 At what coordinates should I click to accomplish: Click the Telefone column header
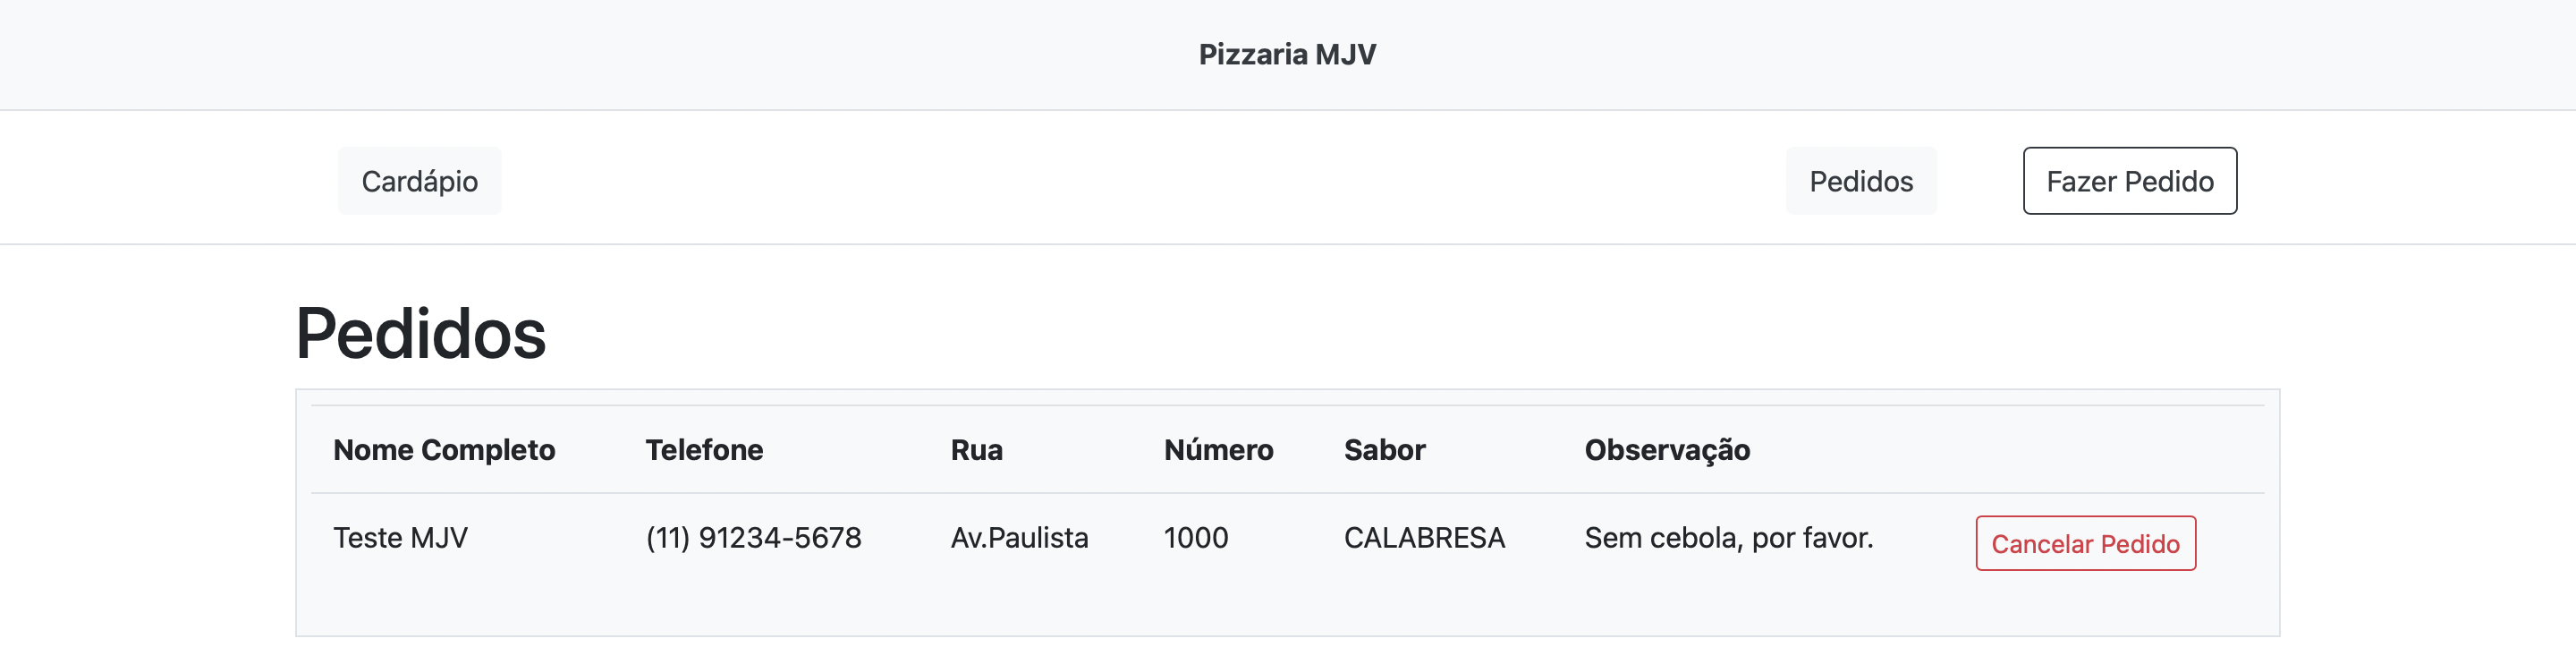(x=705, y=450)
